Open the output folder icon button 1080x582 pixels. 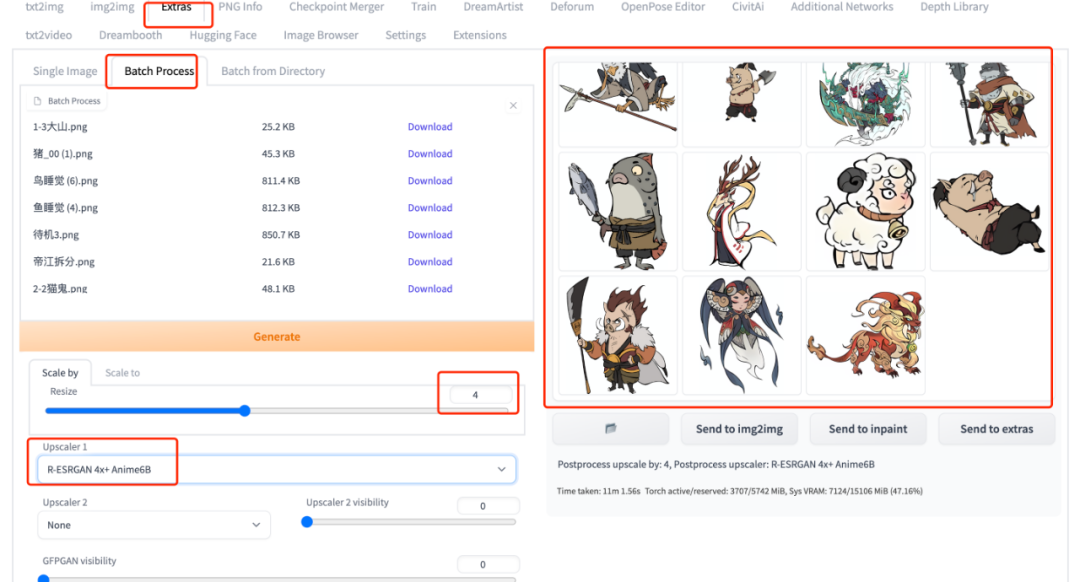coord(610,428)
